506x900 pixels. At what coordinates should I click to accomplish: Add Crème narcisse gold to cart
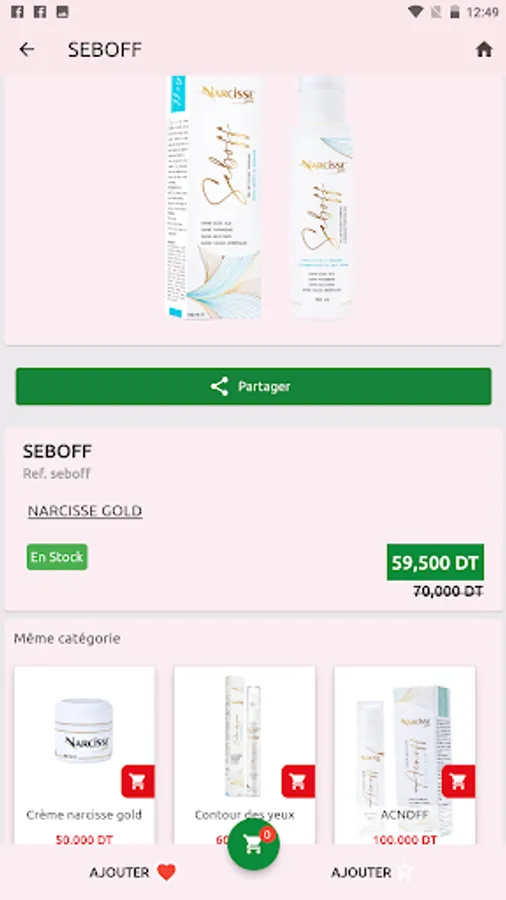(x=138, y=781)
